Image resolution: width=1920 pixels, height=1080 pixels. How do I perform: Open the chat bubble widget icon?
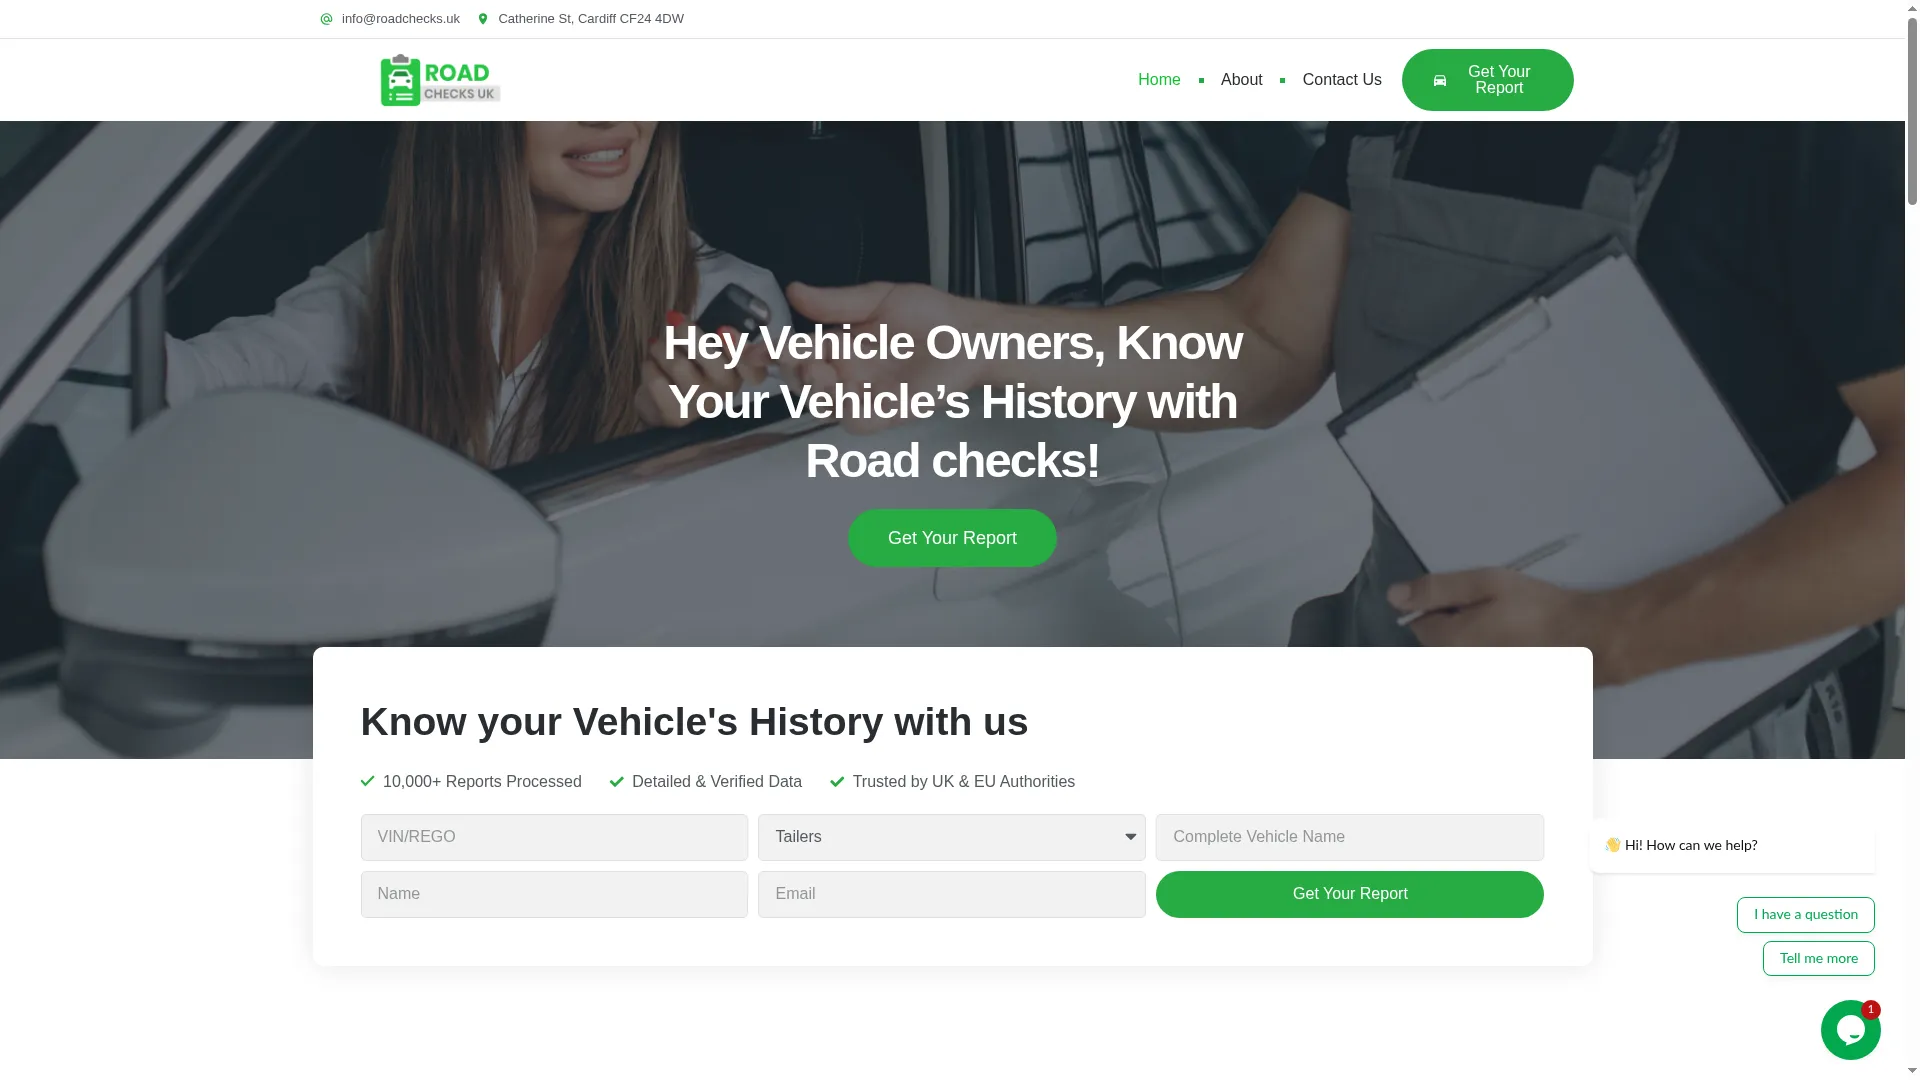1850,1030
